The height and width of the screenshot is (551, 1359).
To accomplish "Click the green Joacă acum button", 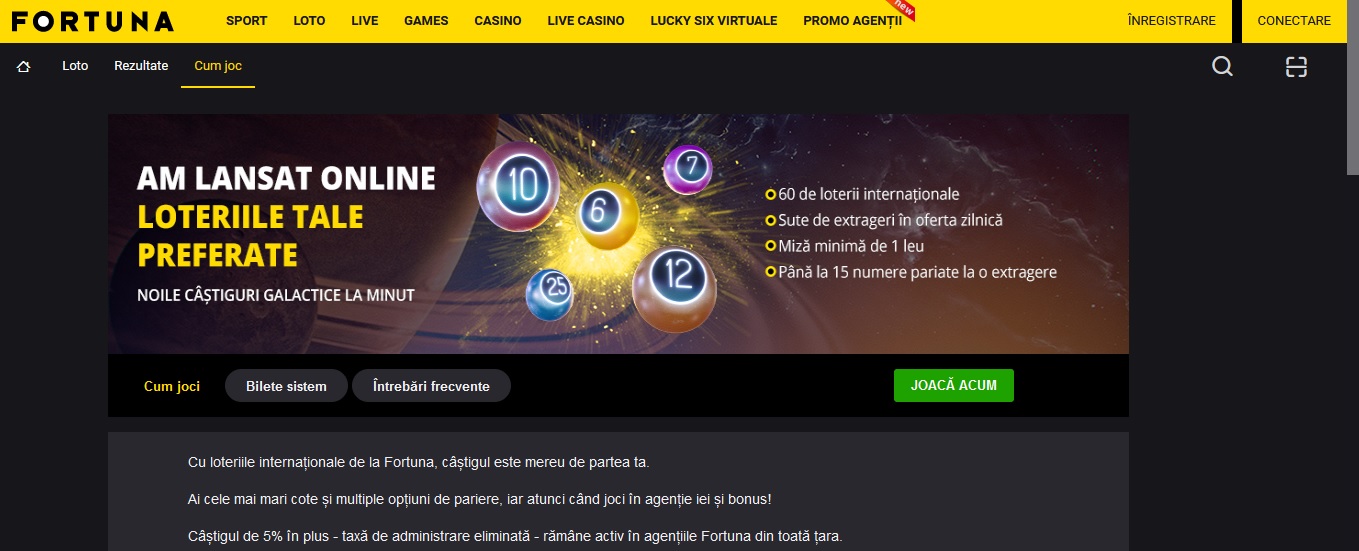I will (953, 385).
